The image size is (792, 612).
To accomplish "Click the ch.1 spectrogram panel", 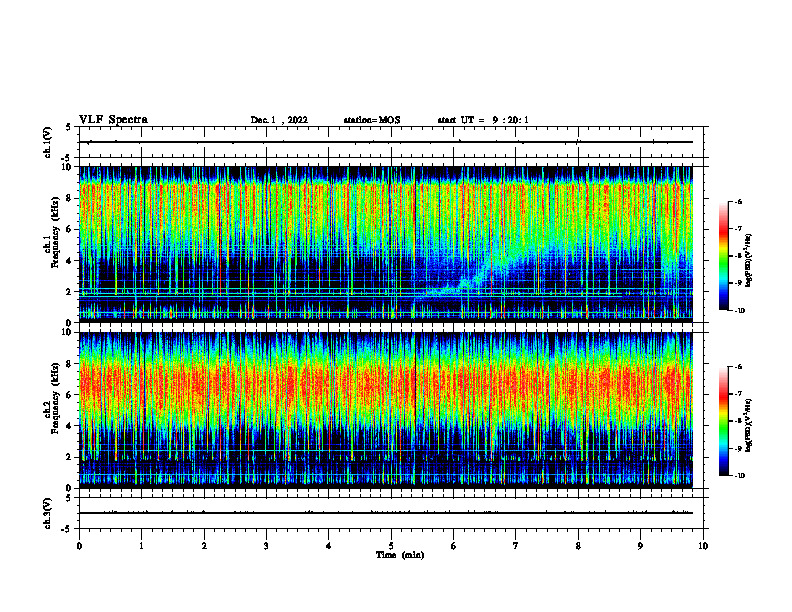I will click(x=391, y=244).
